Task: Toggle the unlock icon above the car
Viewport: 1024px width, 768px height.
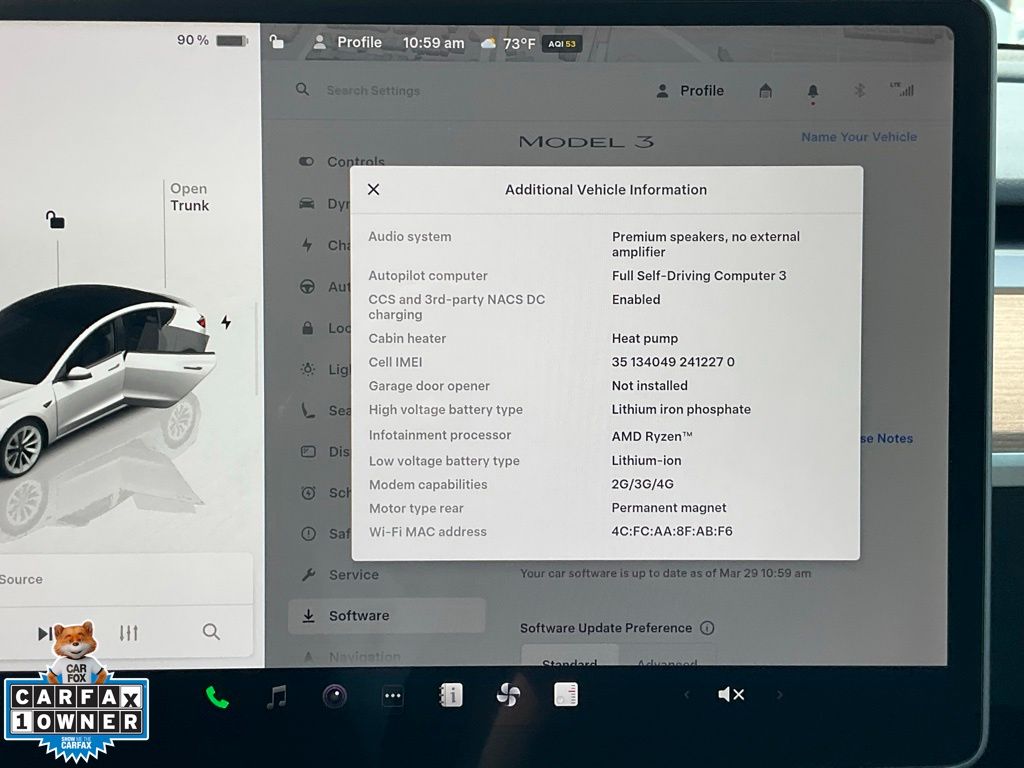Action: point(56,220)
